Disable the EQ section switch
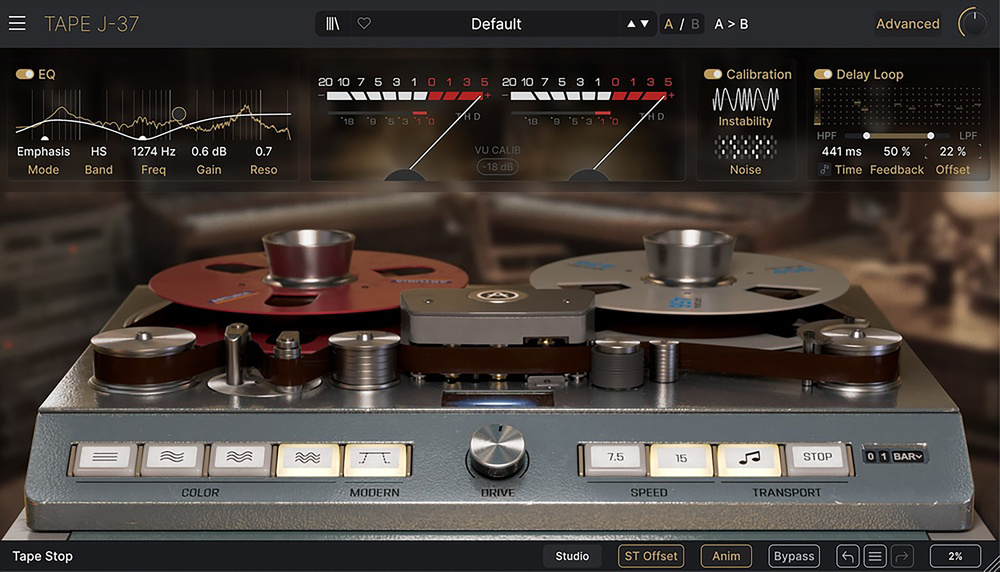1000x572 pixels. (x=25, y=74)
